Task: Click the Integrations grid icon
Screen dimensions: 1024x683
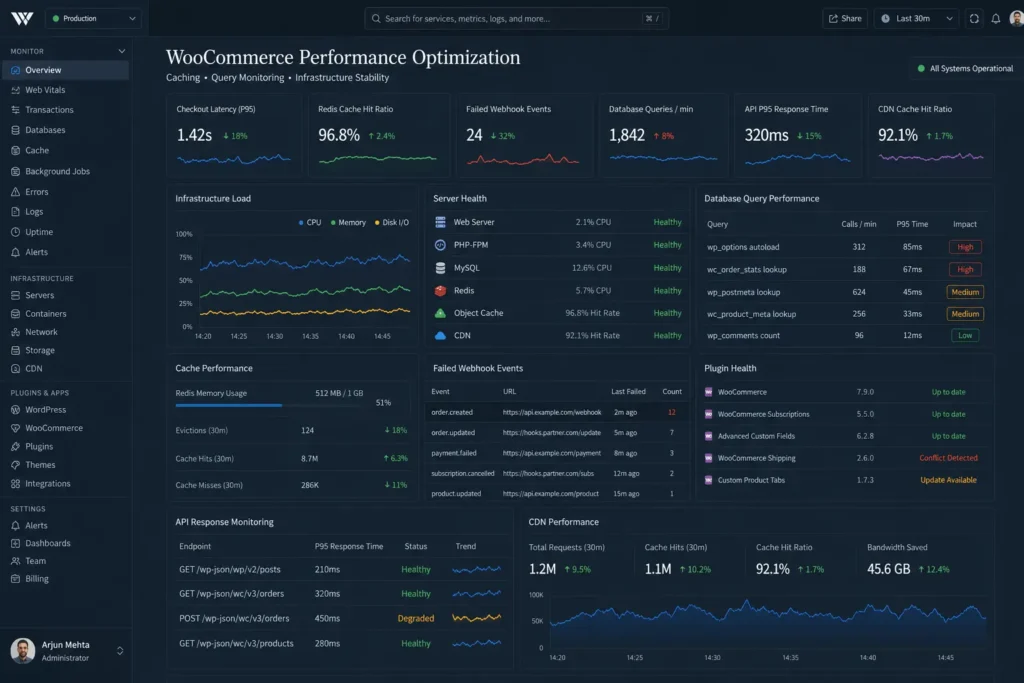Action: (x=15, y=484)
